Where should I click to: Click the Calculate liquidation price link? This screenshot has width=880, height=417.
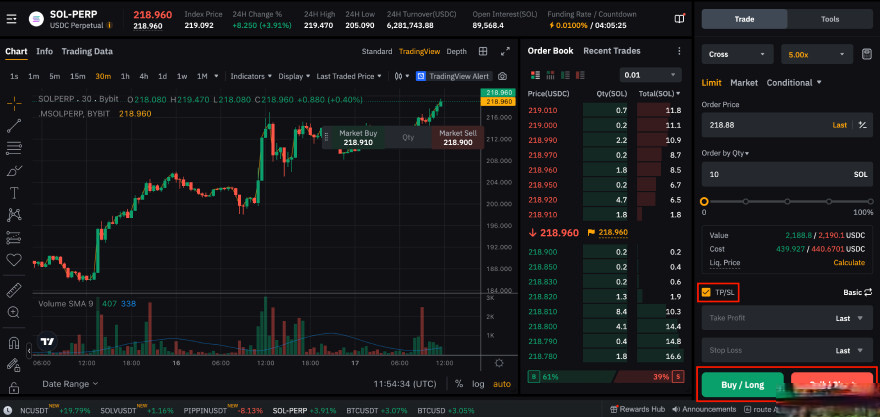849,263
